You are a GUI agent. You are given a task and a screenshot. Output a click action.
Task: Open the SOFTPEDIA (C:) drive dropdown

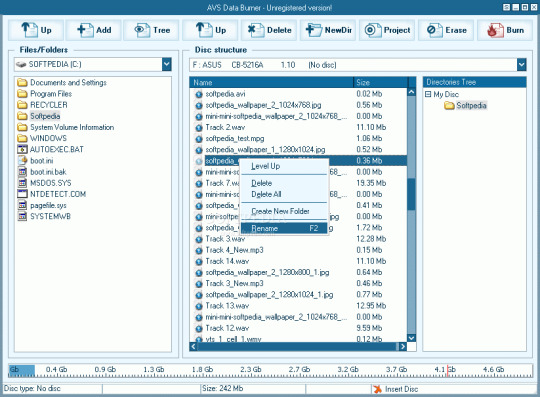[167, 64]
